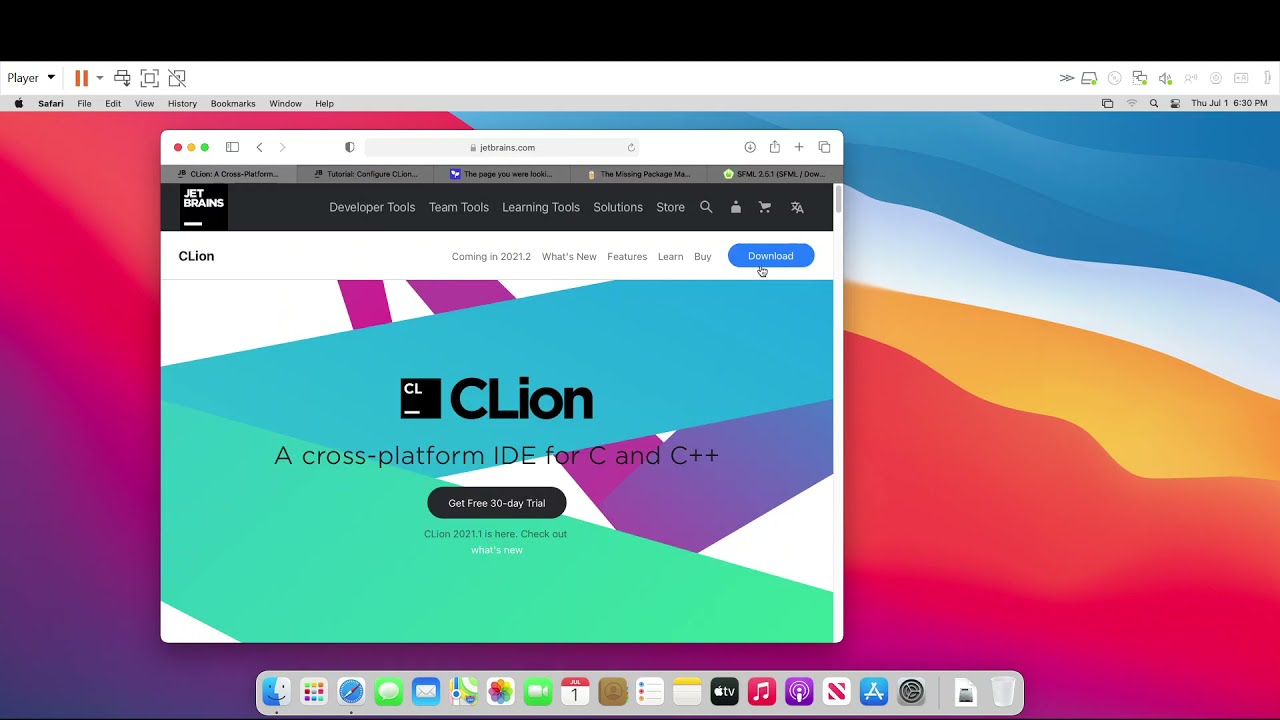This screenshot has width=1280, height=720.
Task: Switch to Tutorial: Configure CLion tab
Action: coord(365,174)
